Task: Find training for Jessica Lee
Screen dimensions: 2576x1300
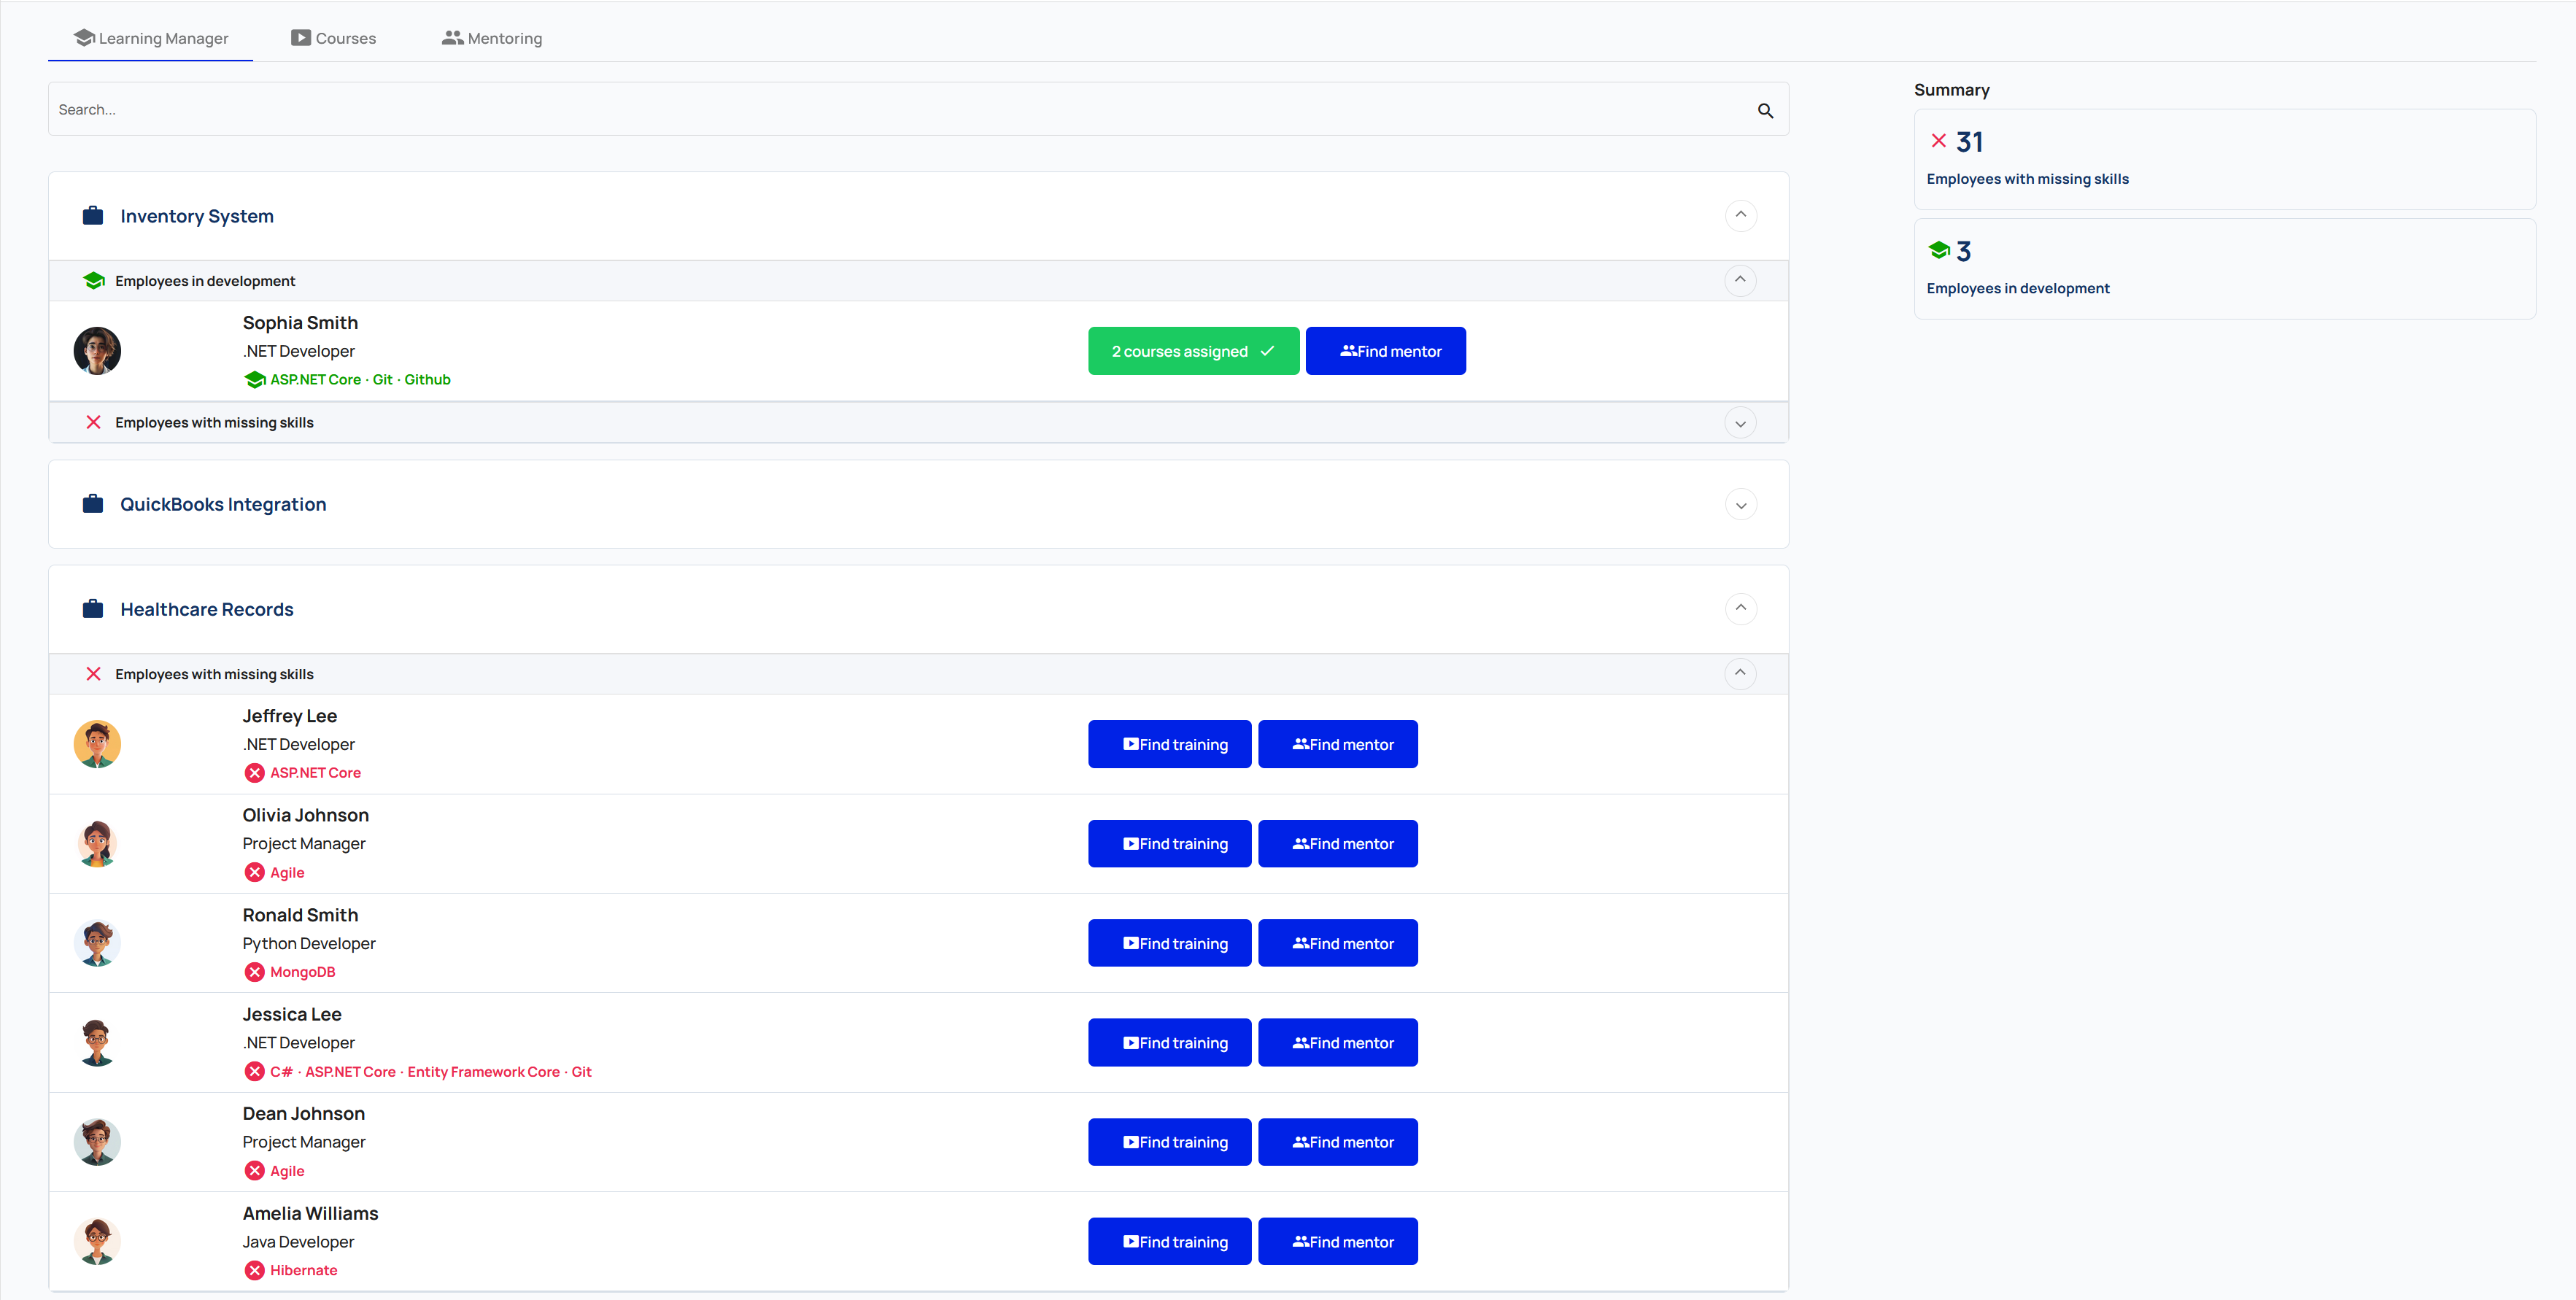Action: [x=1169, y=1042]
